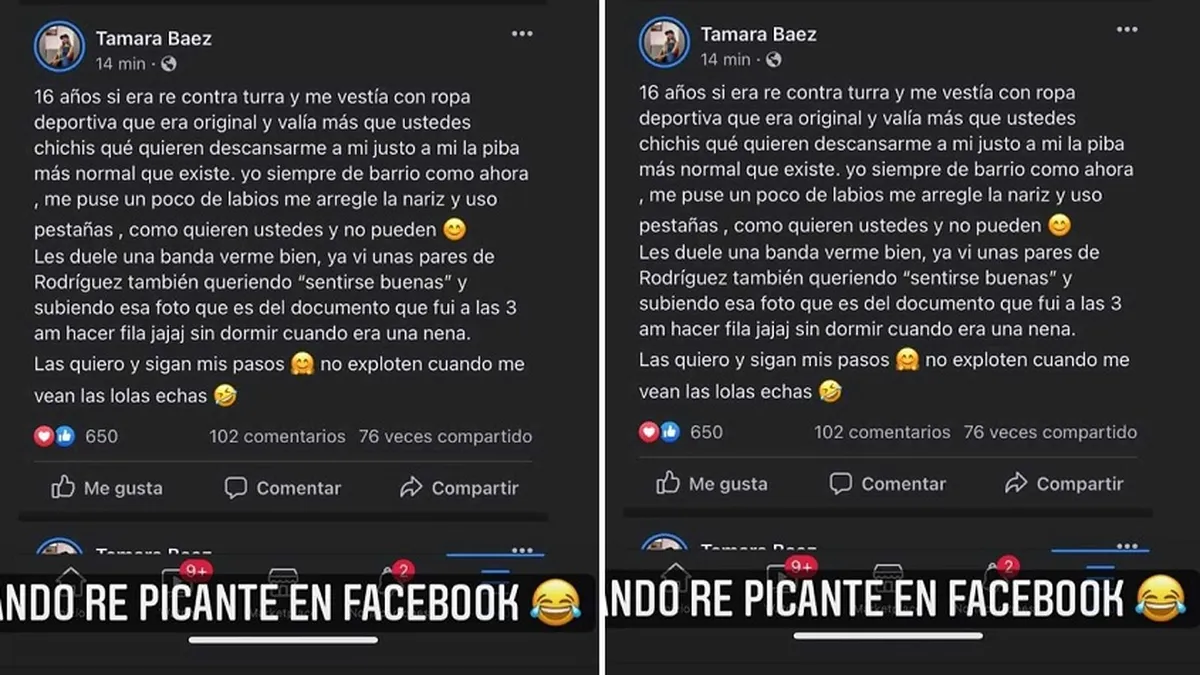This screenshot has width=1200, height=675.
Task: Open heart and like reactions on left post
Action: [54, 436]
